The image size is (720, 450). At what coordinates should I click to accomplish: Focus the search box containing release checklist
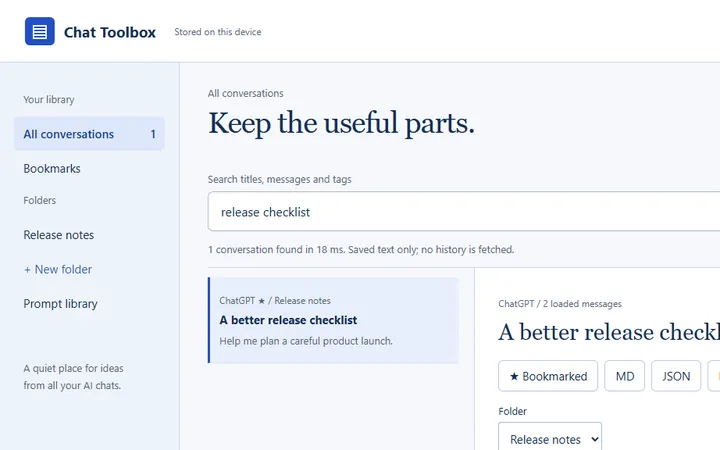464,212
